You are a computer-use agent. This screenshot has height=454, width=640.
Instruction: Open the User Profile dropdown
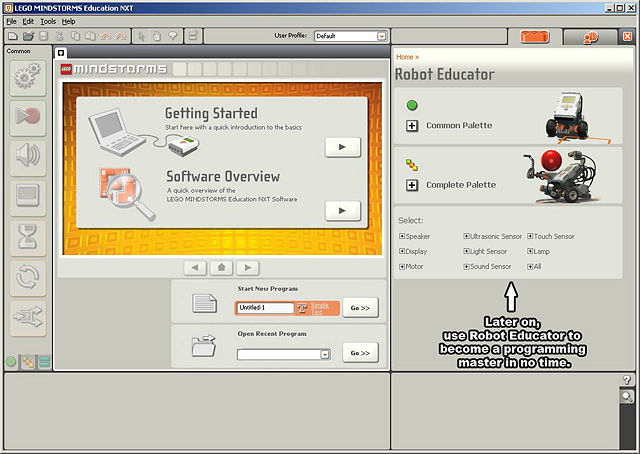[x=381, y=36]
